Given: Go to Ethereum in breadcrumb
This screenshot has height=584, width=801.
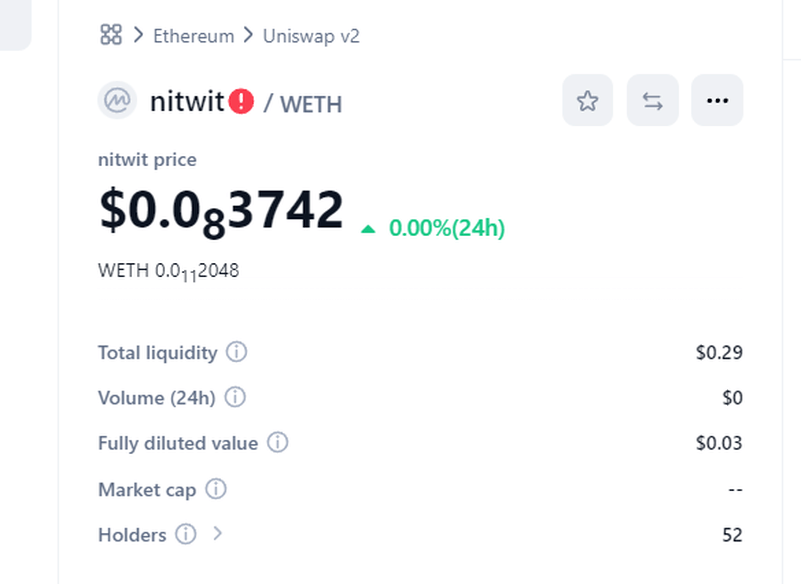Looking at the screenshot, I should click(x=194, y=36).
